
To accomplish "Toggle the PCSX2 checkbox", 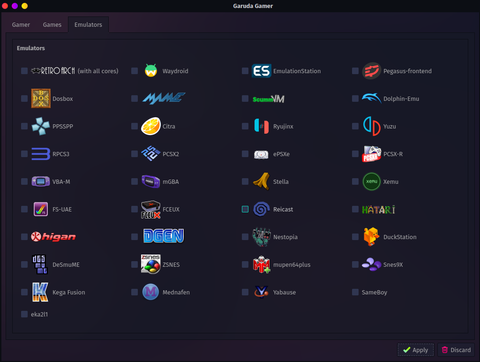I will tap(134, 154).
